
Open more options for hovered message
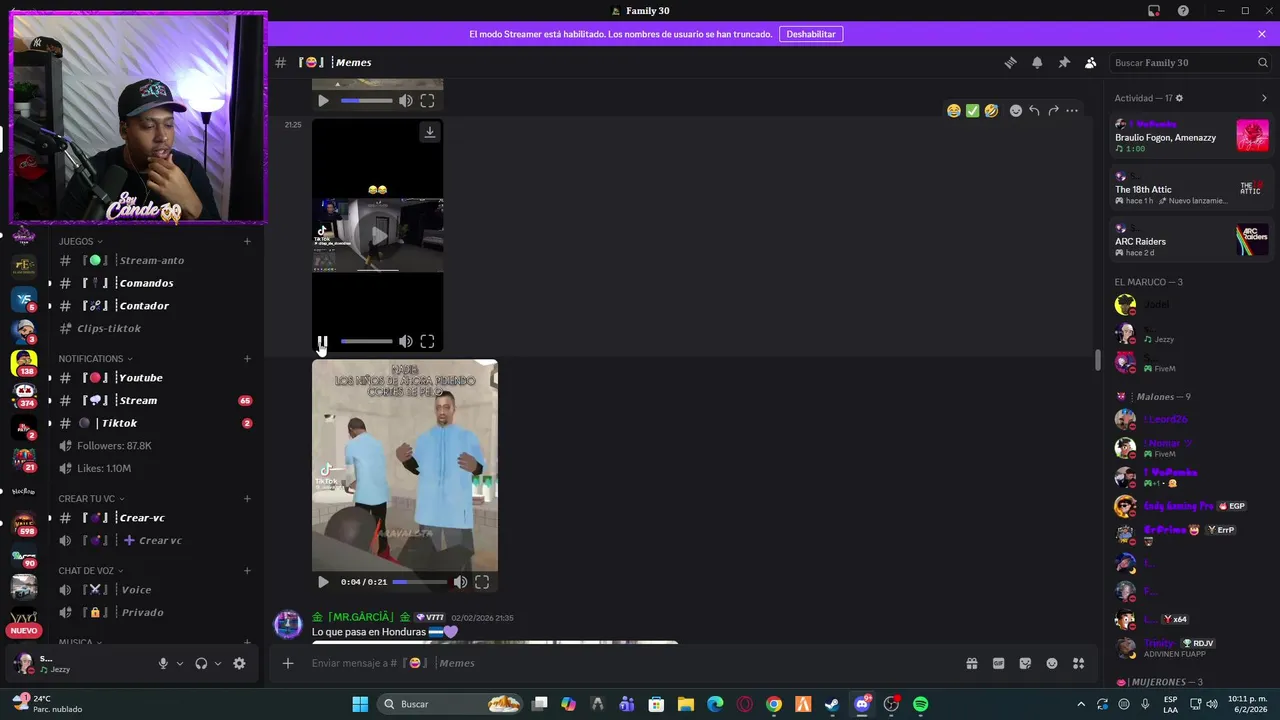point(1072,111)
